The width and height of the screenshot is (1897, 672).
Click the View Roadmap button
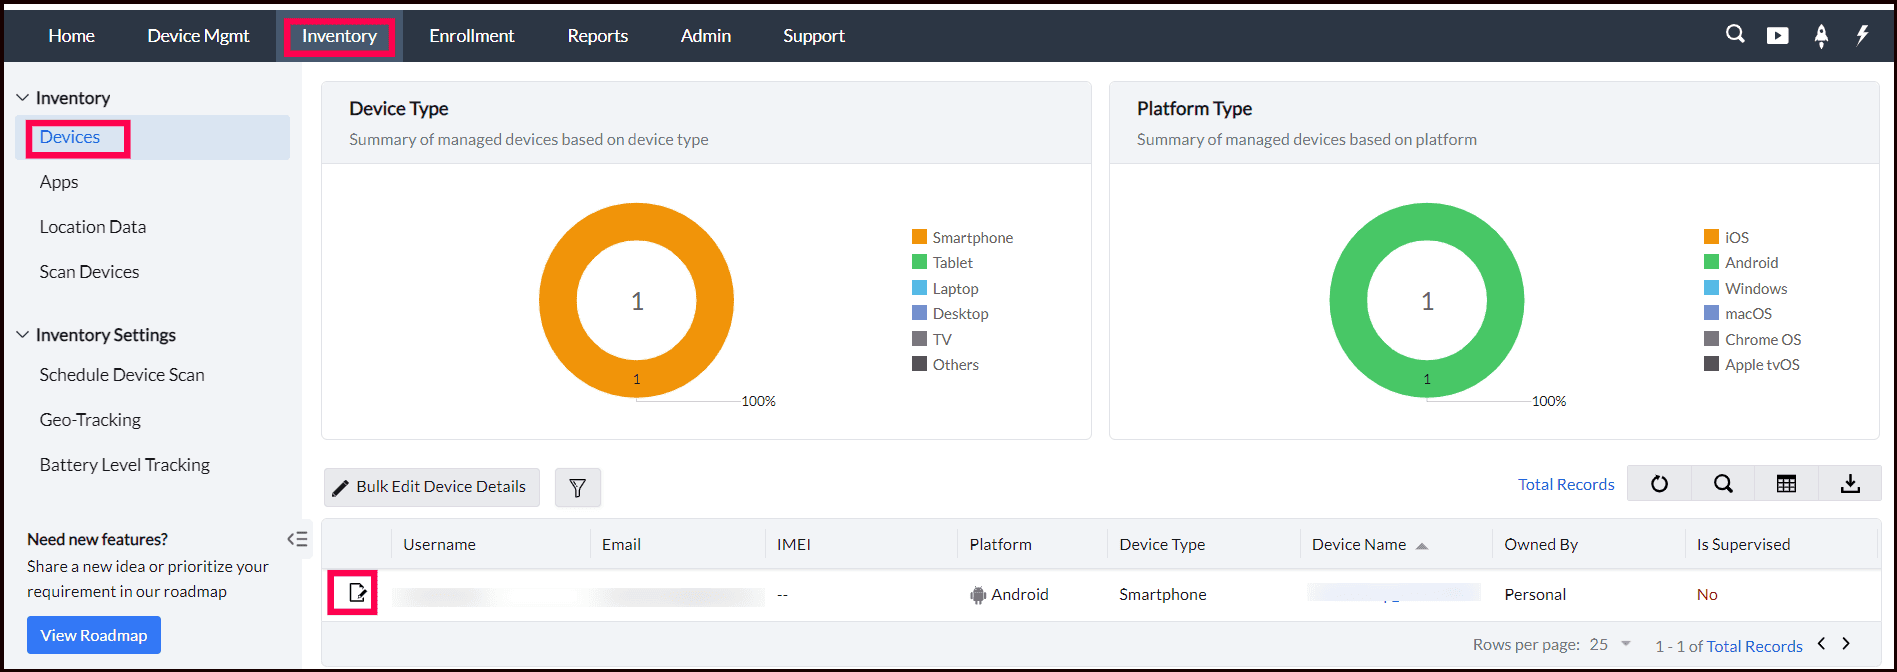[x=94, y=635]
